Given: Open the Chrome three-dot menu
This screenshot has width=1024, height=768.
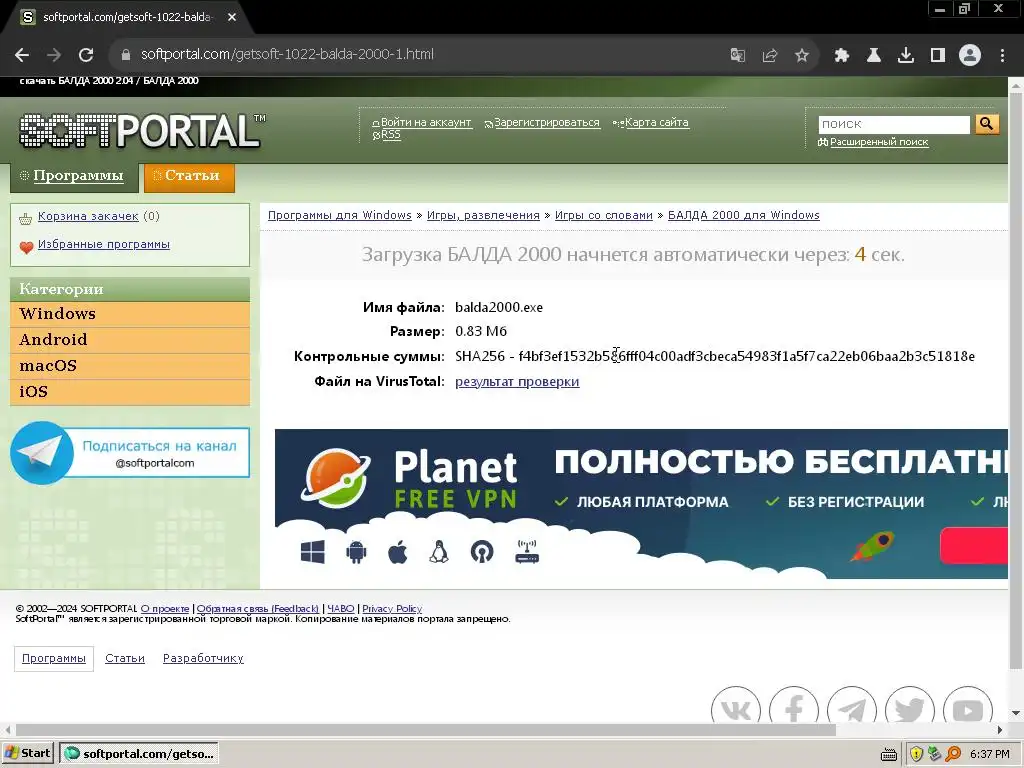Looking at the screenshot, I should 1002,56.
